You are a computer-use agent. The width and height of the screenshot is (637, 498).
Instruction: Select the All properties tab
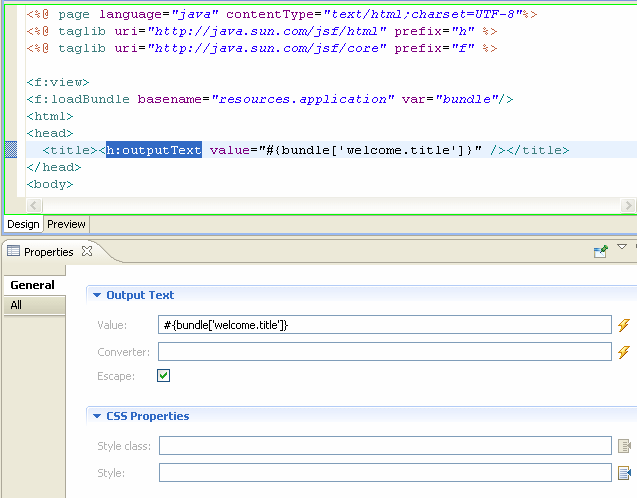(x=34, y=305)
